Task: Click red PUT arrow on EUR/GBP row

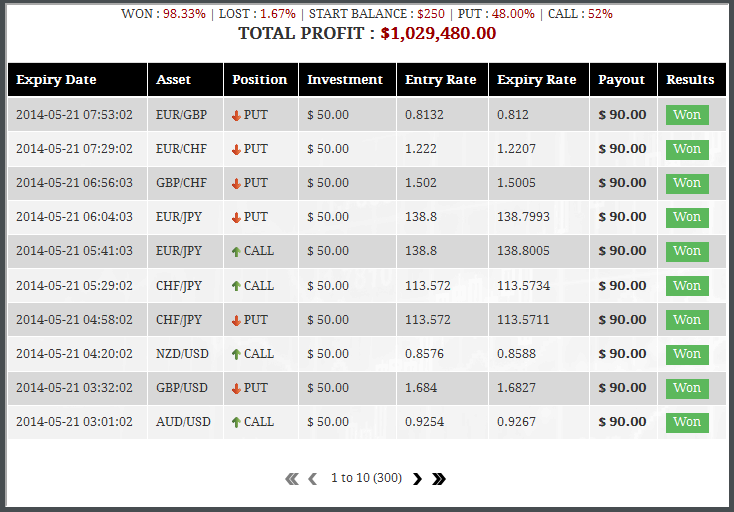Action: pos(236,115)
